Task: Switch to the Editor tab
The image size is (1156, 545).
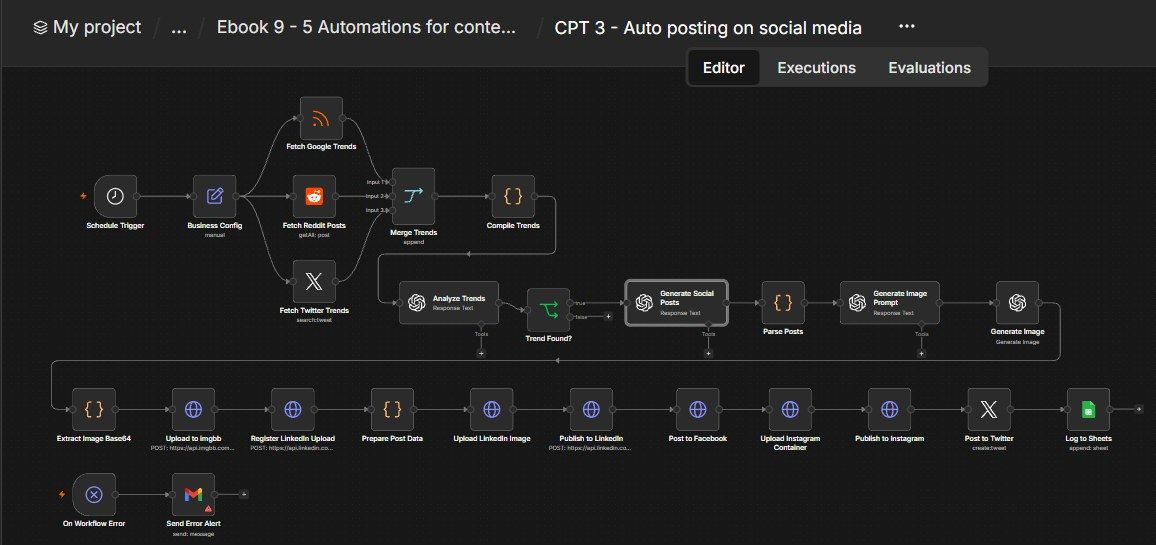Action: [x=723, y=68]
